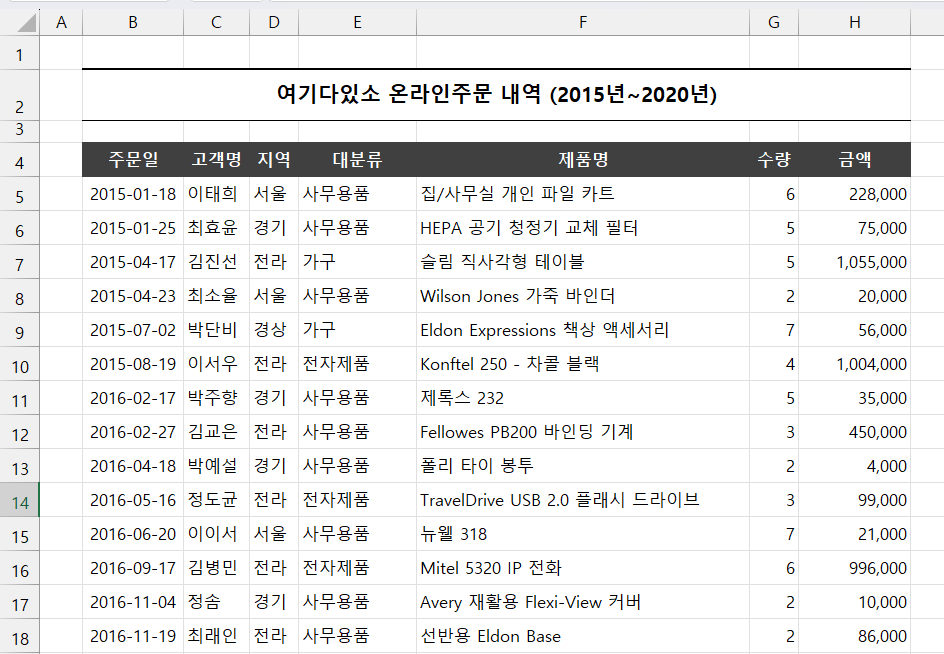Click the 지역 header cell
The height and width of the screenshot is (654, 944).
(274, 160)
